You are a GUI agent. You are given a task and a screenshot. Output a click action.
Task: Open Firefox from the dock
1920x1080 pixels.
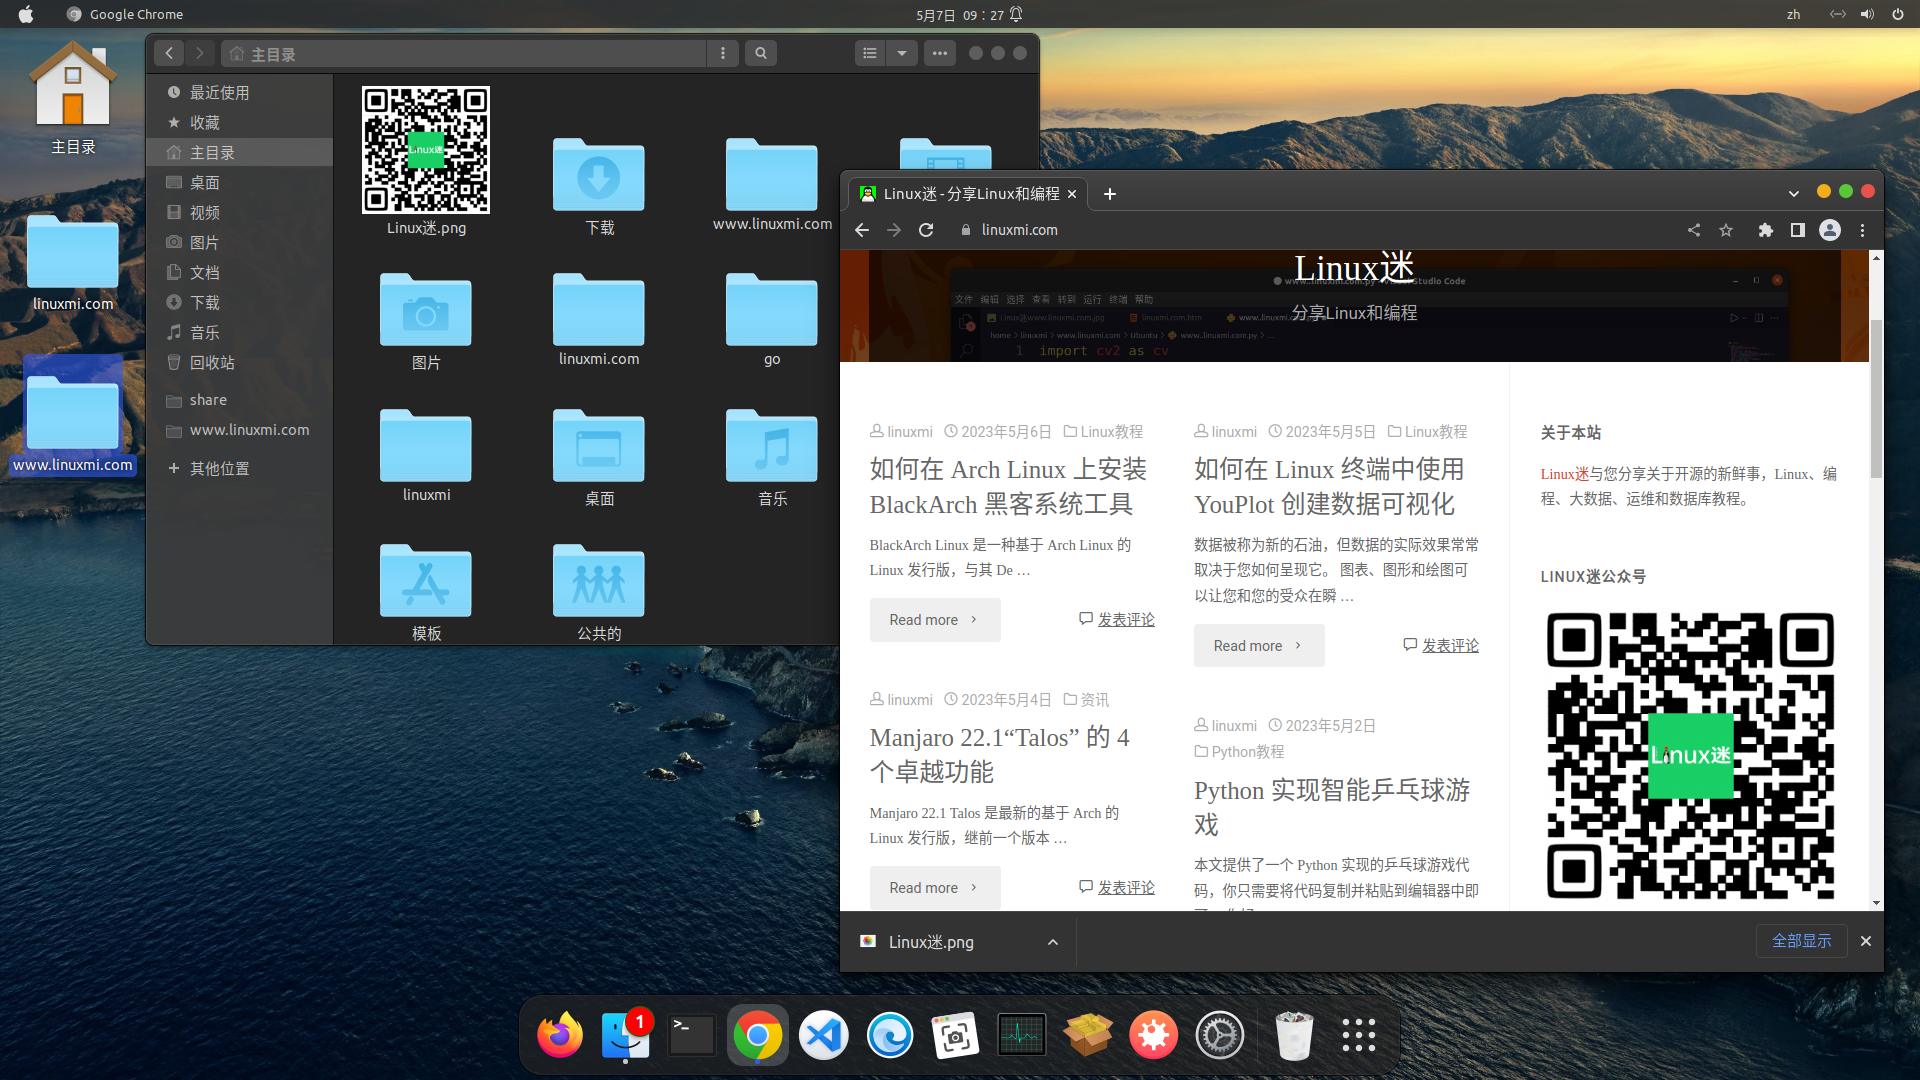point(560,1036)
